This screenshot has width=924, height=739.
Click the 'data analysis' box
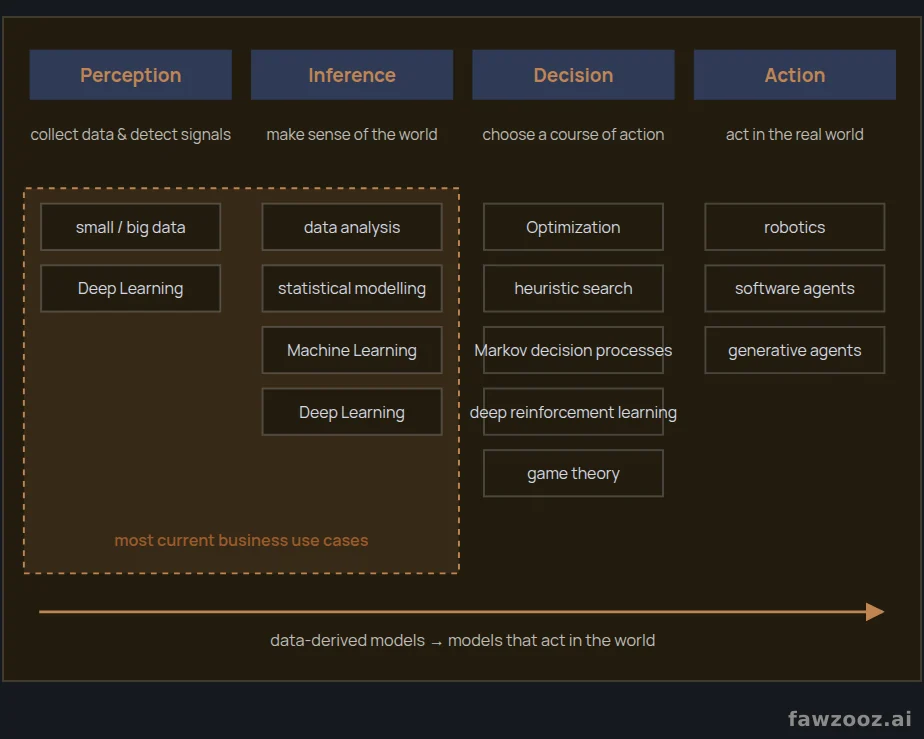point(352,227)
